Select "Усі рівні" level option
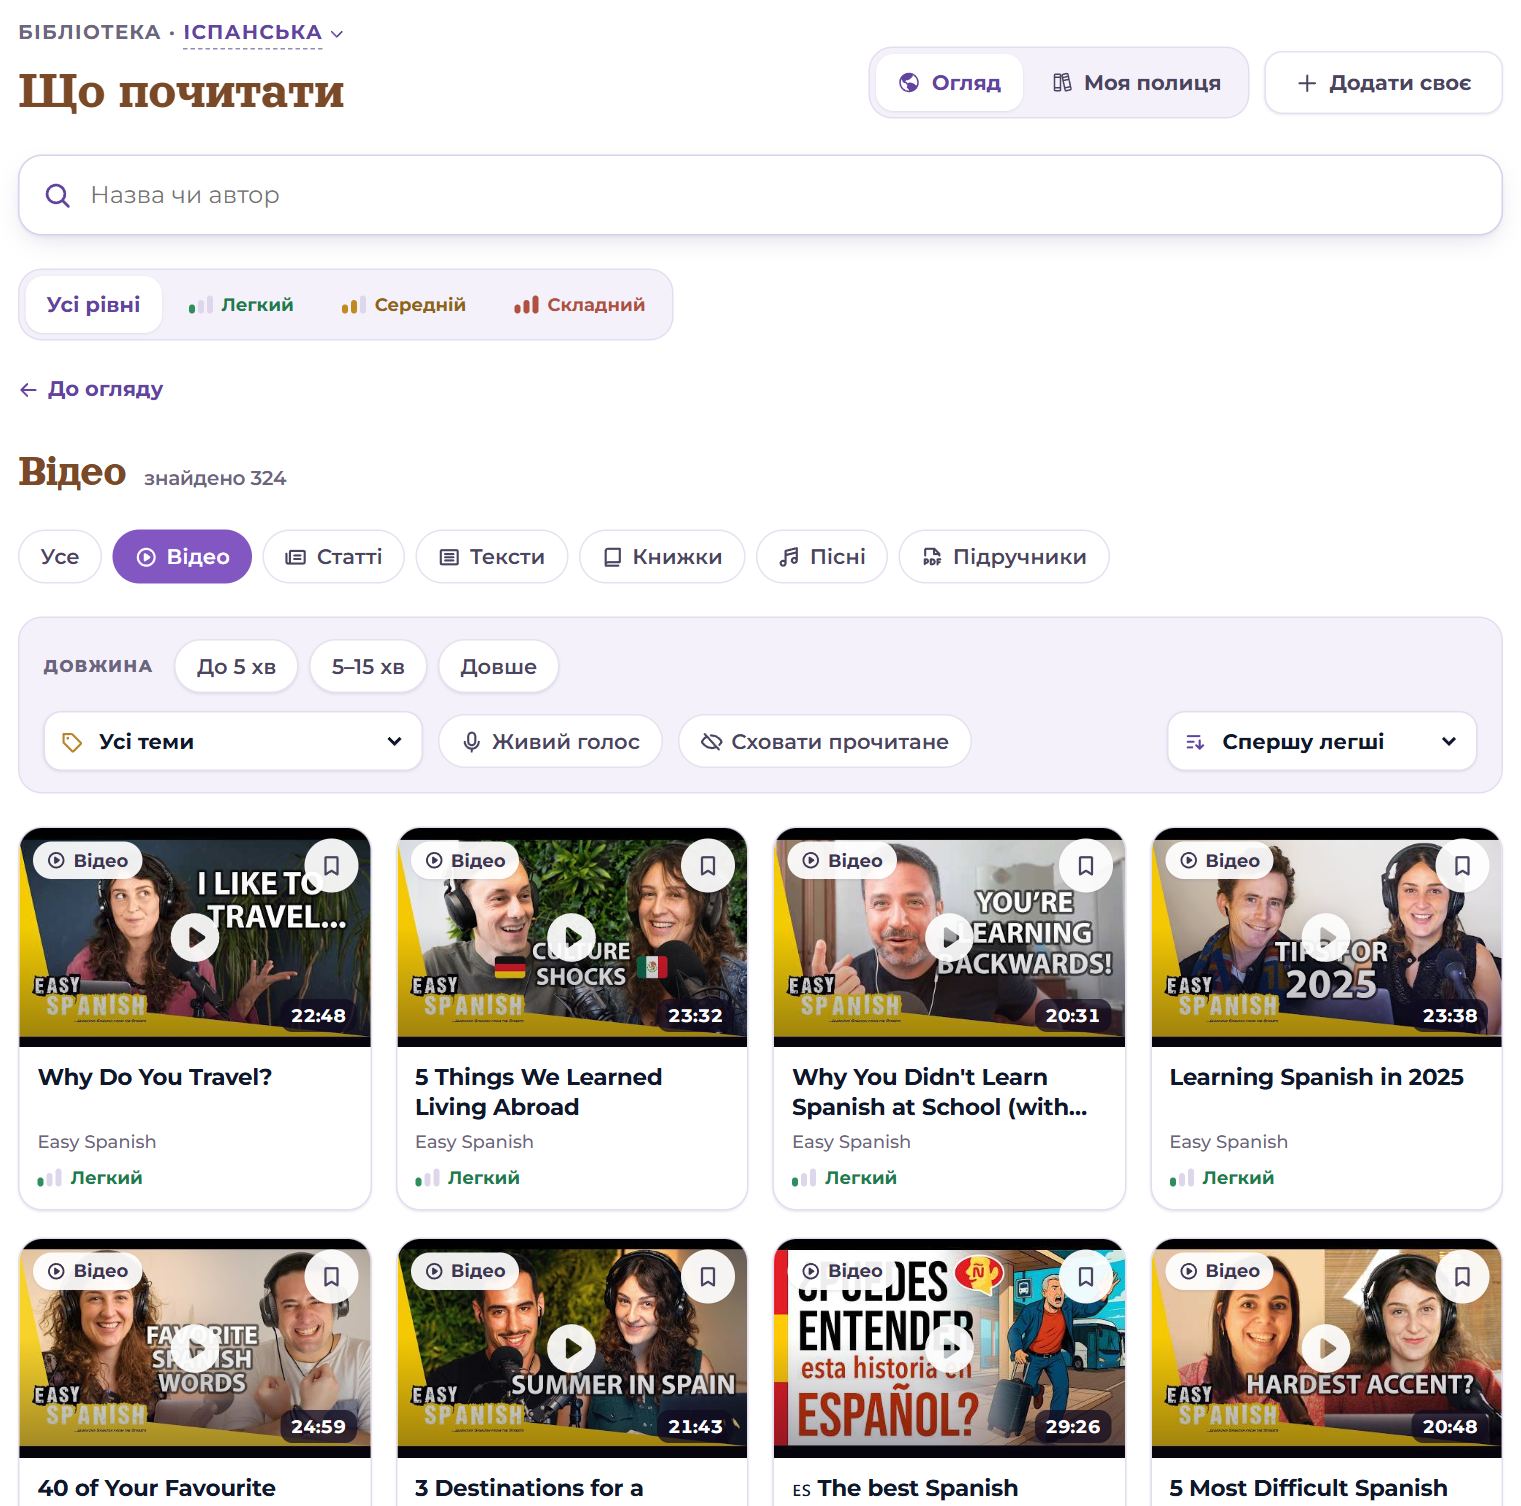 point(94,305)
